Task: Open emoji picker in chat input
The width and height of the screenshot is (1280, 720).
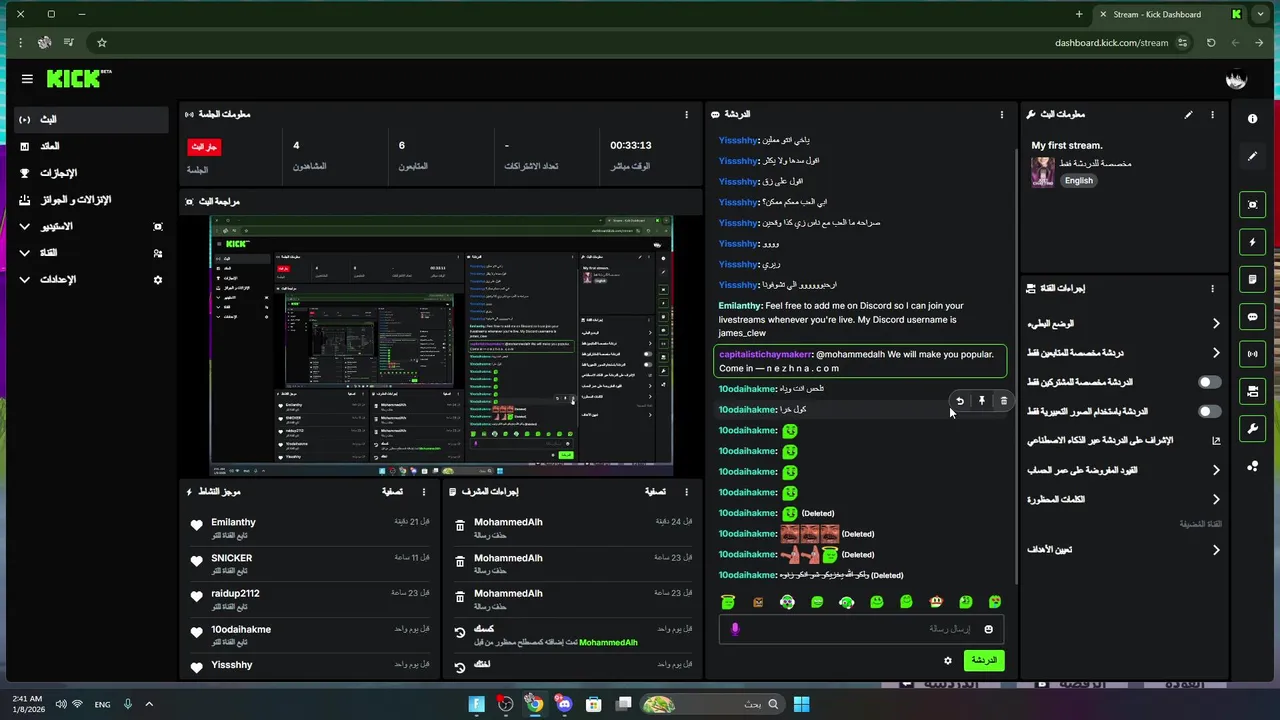Action: click(x=988, y=629)
